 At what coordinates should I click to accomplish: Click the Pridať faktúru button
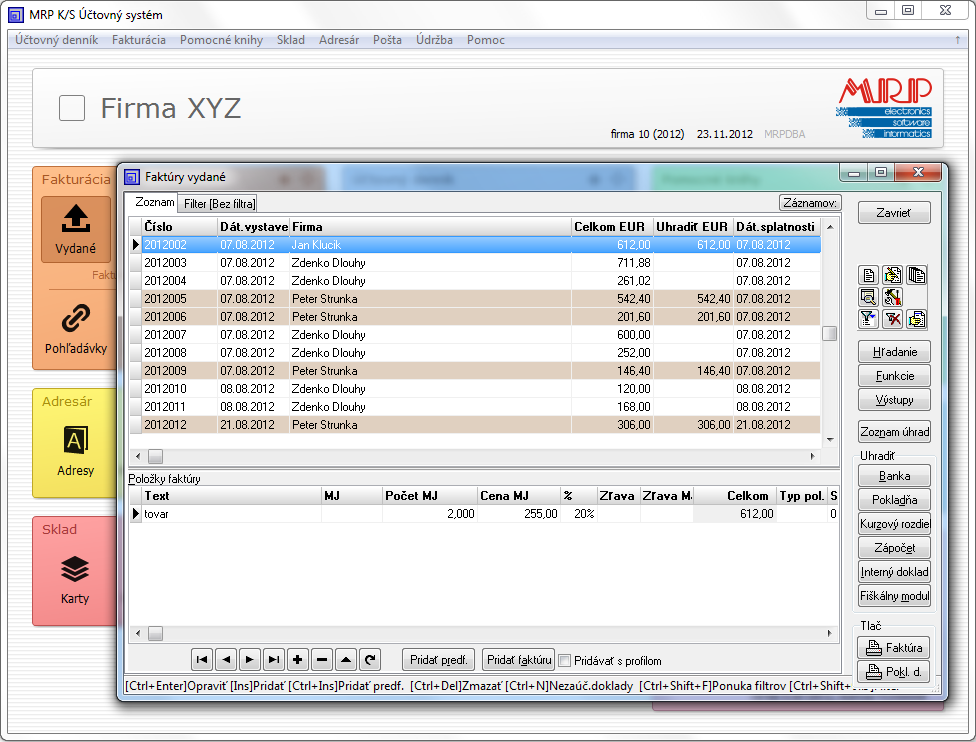tap(518, 660)
